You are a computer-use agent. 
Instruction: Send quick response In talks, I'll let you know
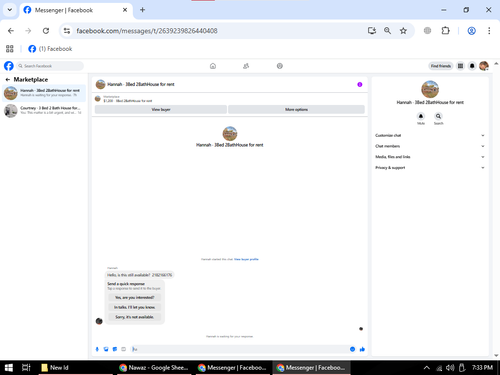point(134,307)
